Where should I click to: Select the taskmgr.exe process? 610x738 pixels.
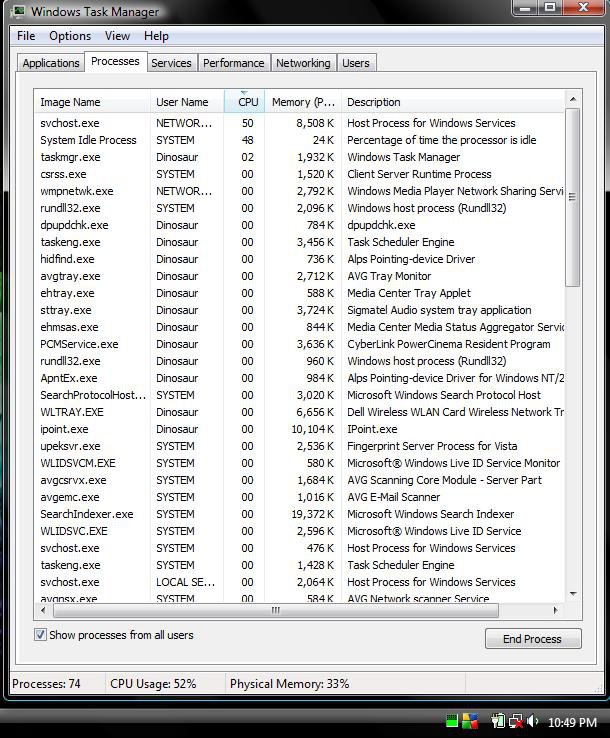click(x=299, y=157)
